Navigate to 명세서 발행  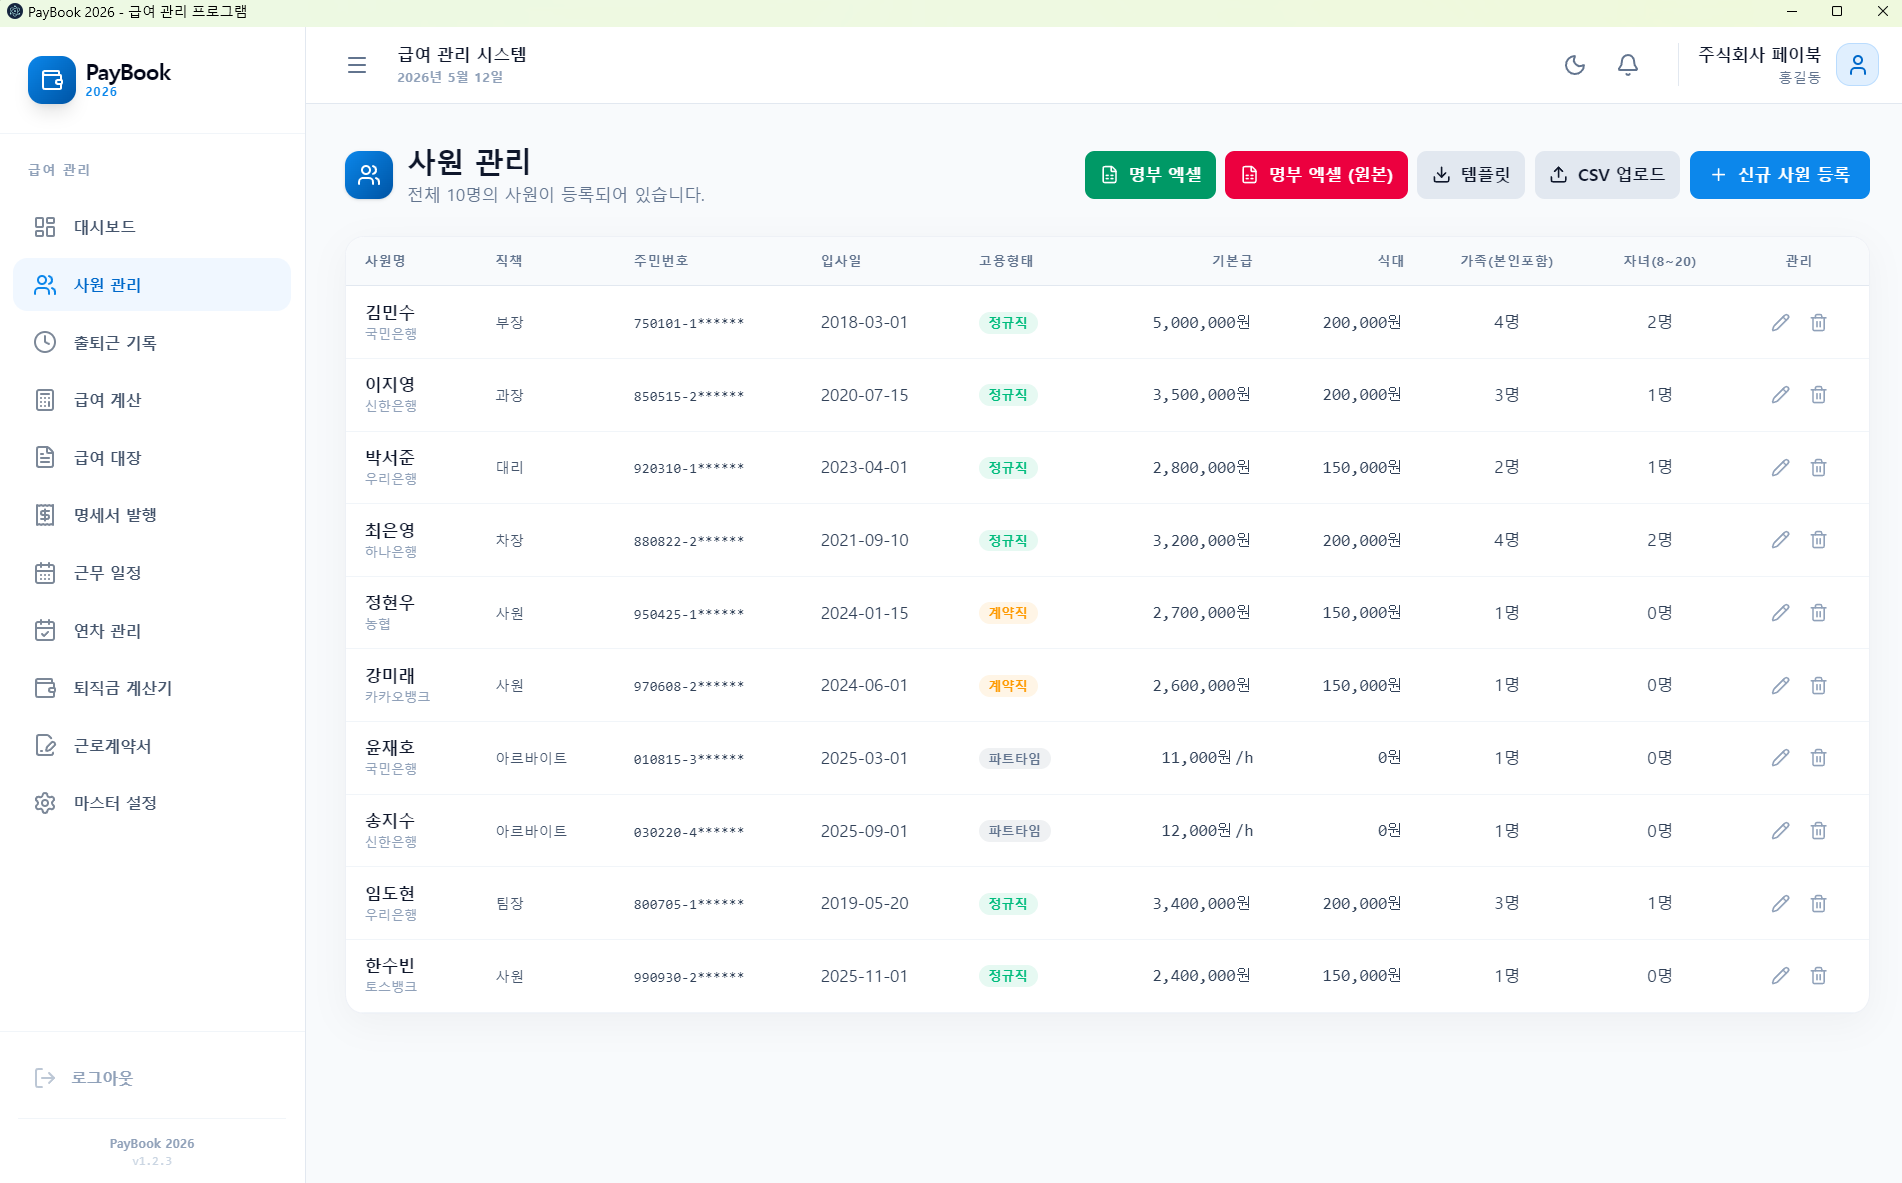pos(152,515)
